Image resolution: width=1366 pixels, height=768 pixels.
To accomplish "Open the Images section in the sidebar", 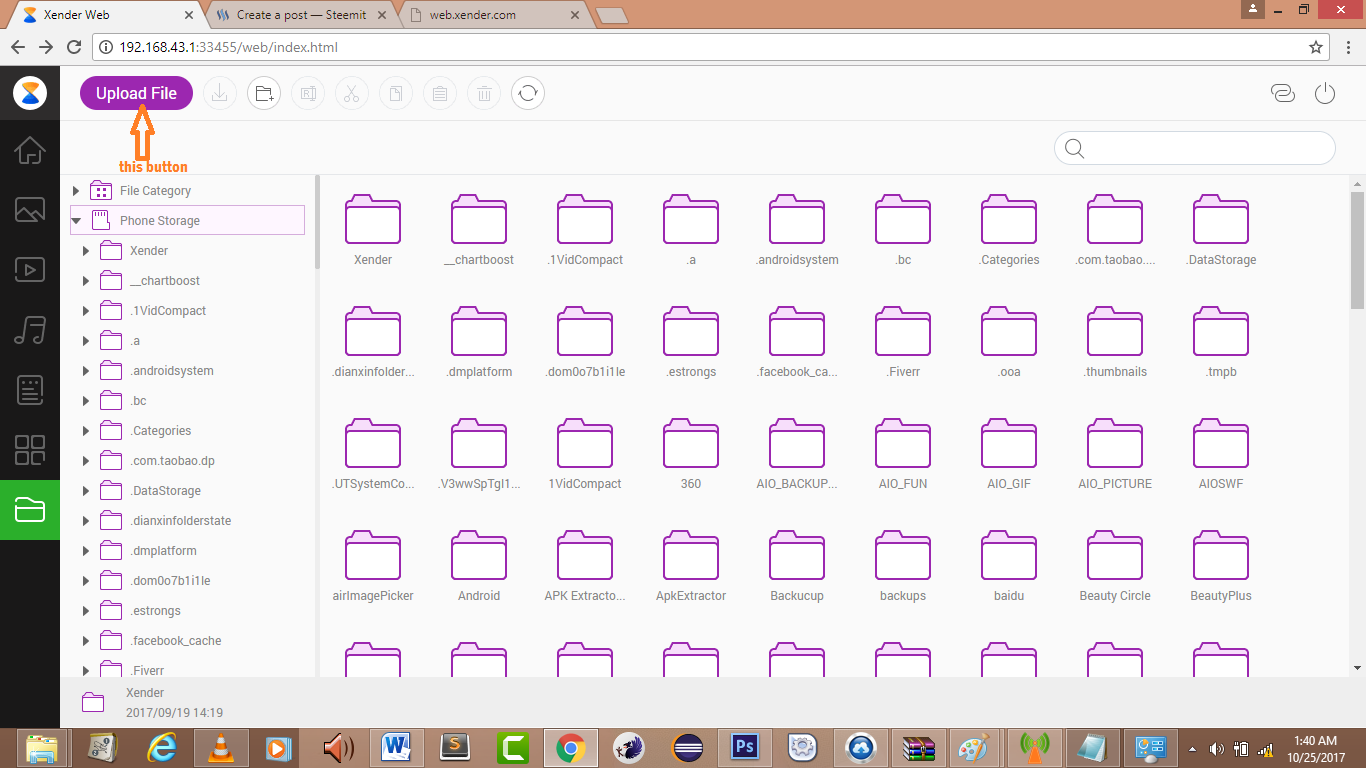I will click(30, 210).
